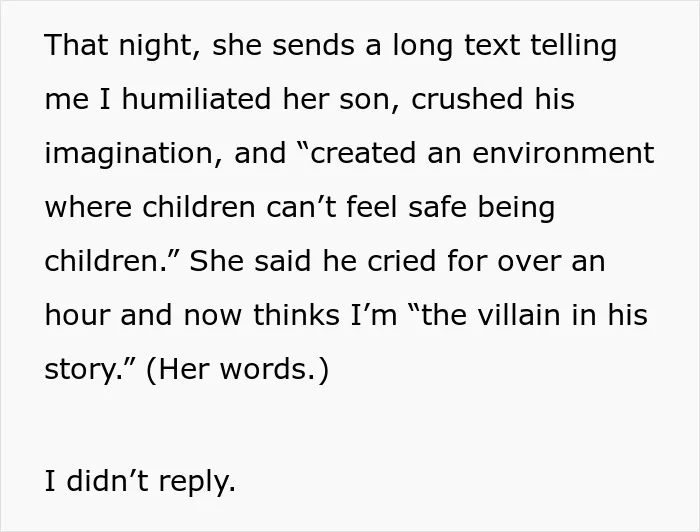
Task: Click the phrase "can't feel safe"
Action: 367,208
